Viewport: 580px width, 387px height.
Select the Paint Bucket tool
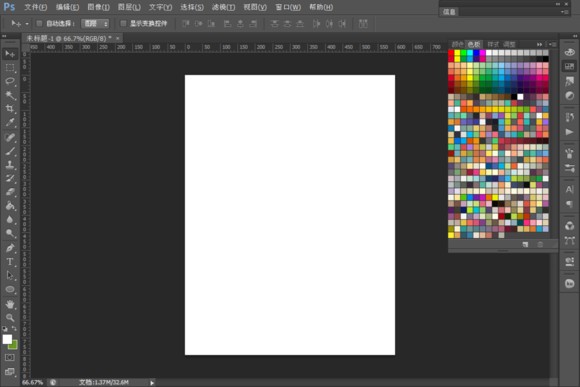(10, 206)
